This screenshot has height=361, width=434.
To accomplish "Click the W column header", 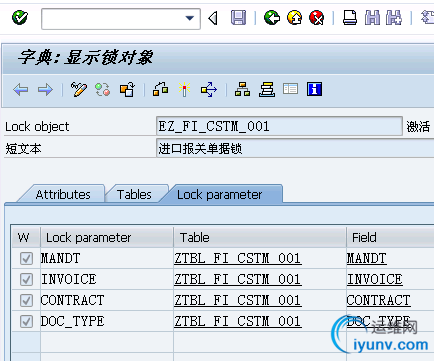I will pyautogui.click(x=26, y=237).
